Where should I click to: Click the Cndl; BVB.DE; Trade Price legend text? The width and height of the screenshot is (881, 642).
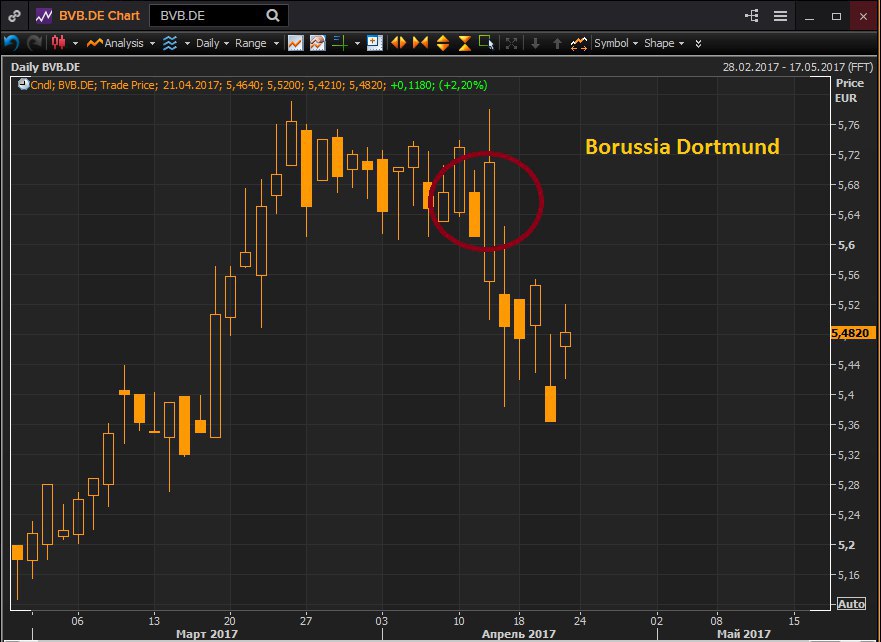tap(93, 85)
